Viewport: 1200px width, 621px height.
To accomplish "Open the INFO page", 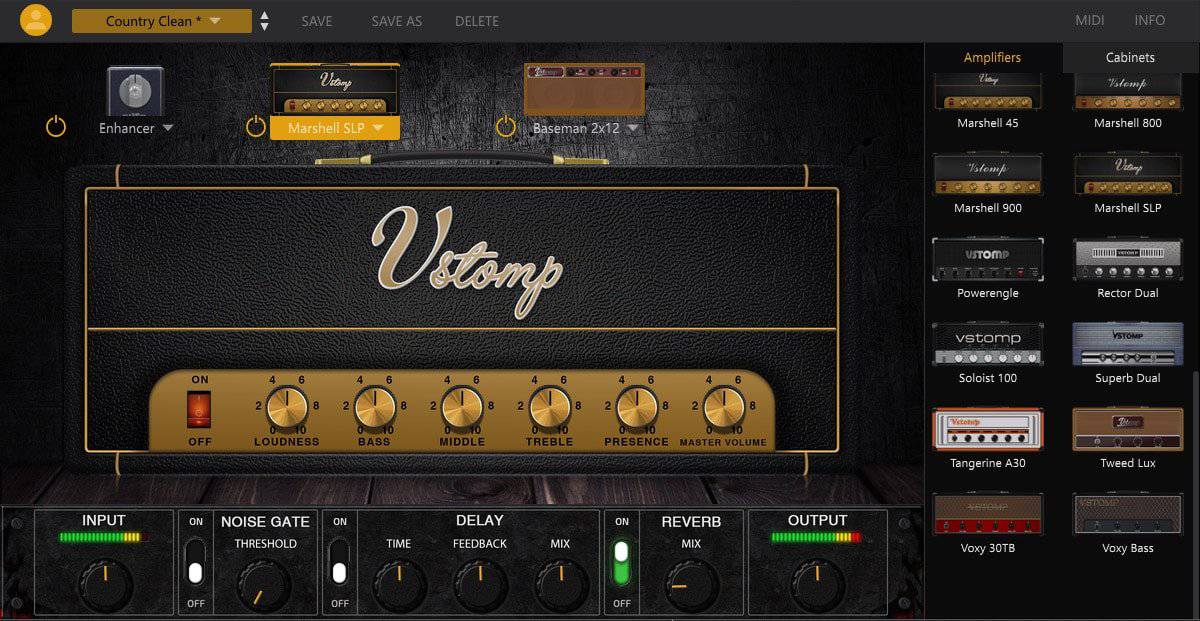I will click(1150, 21).
